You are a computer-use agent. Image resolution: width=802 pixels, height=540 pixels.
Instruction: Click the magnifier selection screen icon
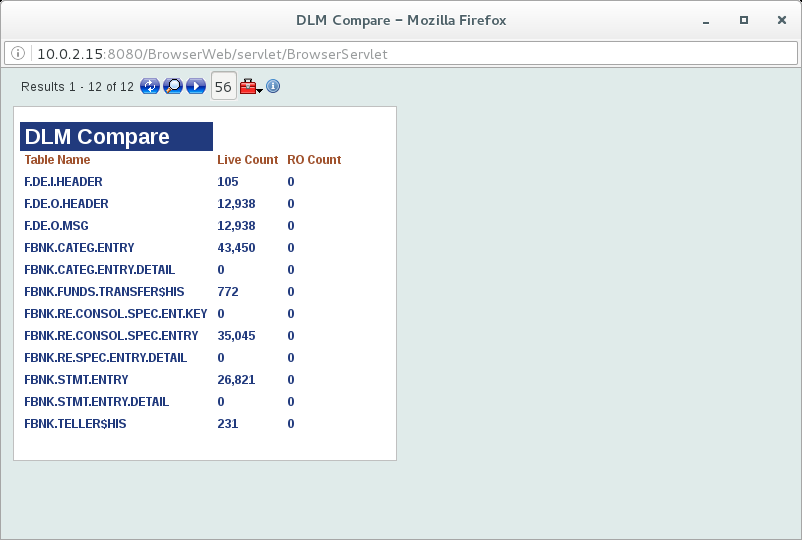(x=173, y=87)
